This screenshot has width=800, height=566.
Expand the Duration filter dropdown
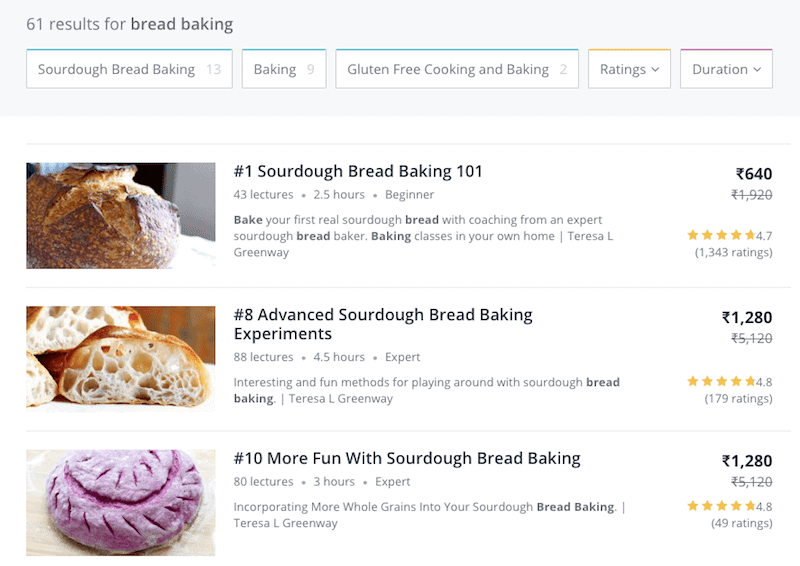pos(726,69)
